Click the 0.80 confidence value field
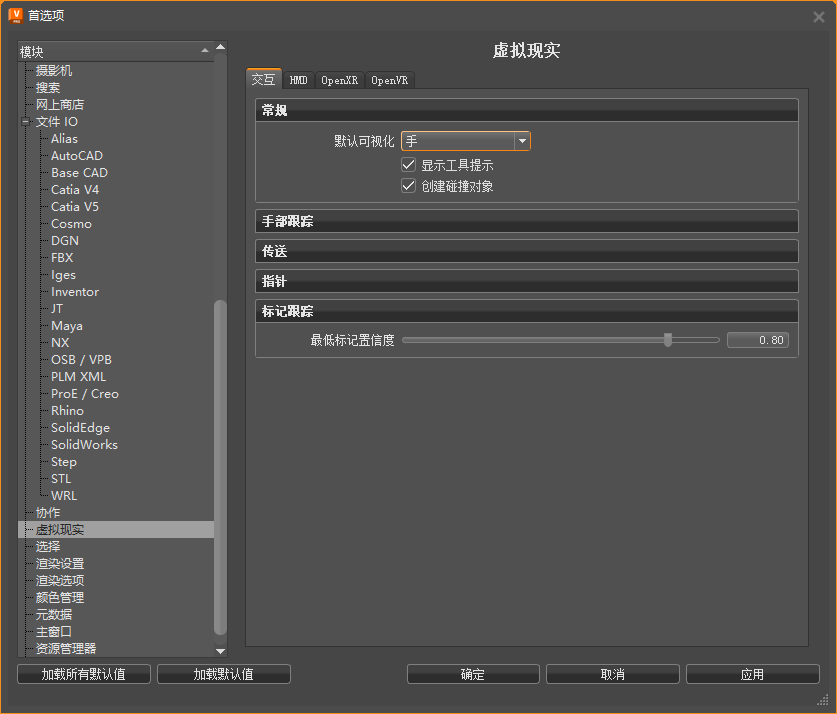837x714 pixels. (757, 340)
